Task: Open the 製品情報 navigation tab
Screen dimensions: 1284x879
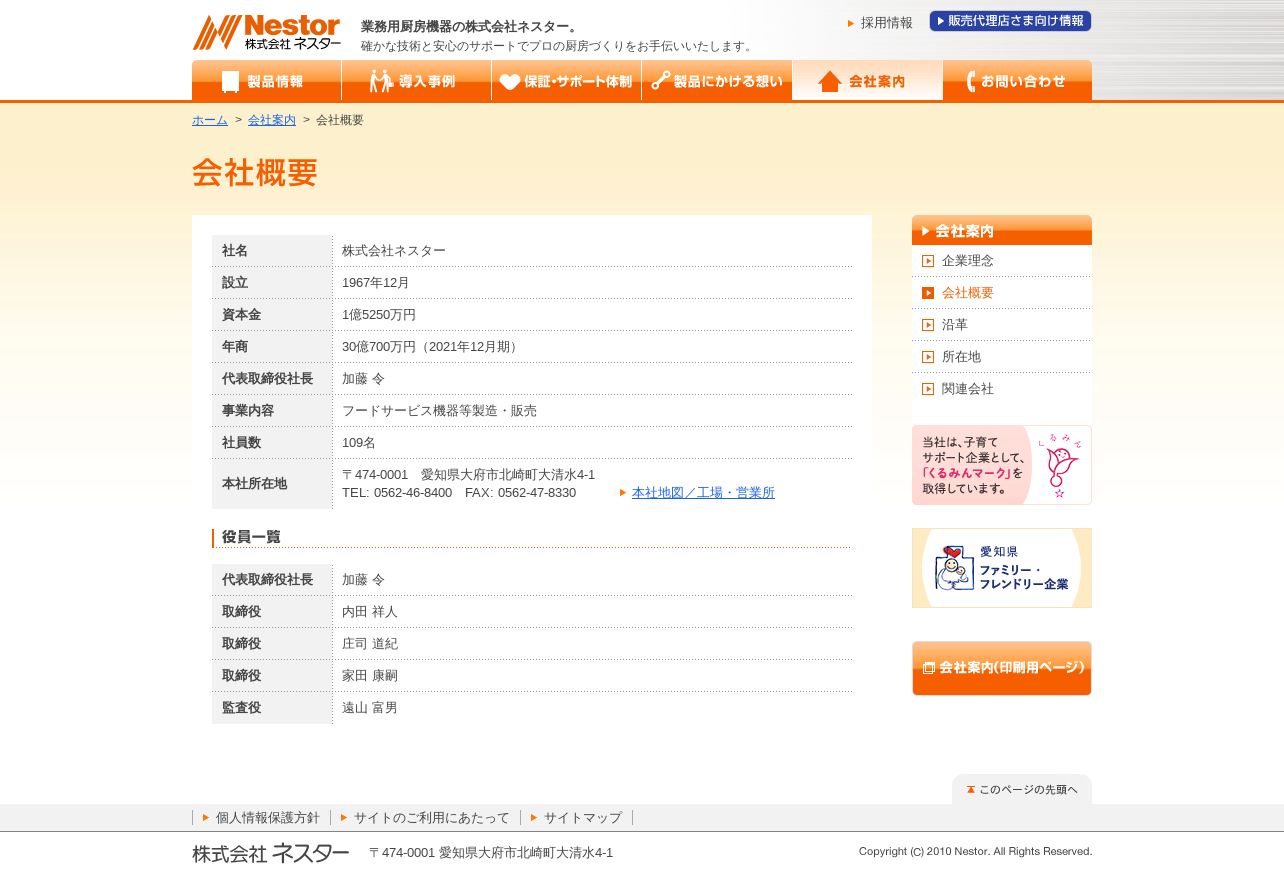Action: (266, 81)
